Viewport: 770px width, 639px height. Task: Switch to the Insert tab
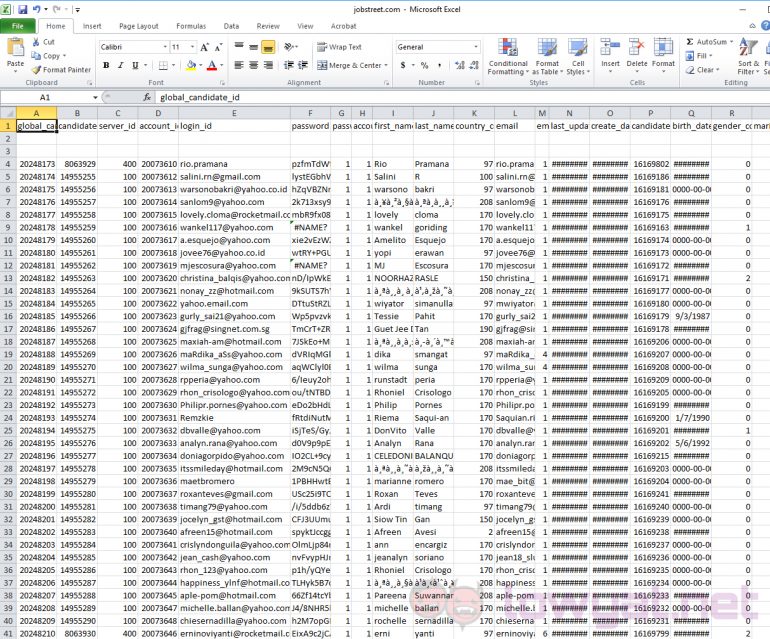click(x=92, y=26)
